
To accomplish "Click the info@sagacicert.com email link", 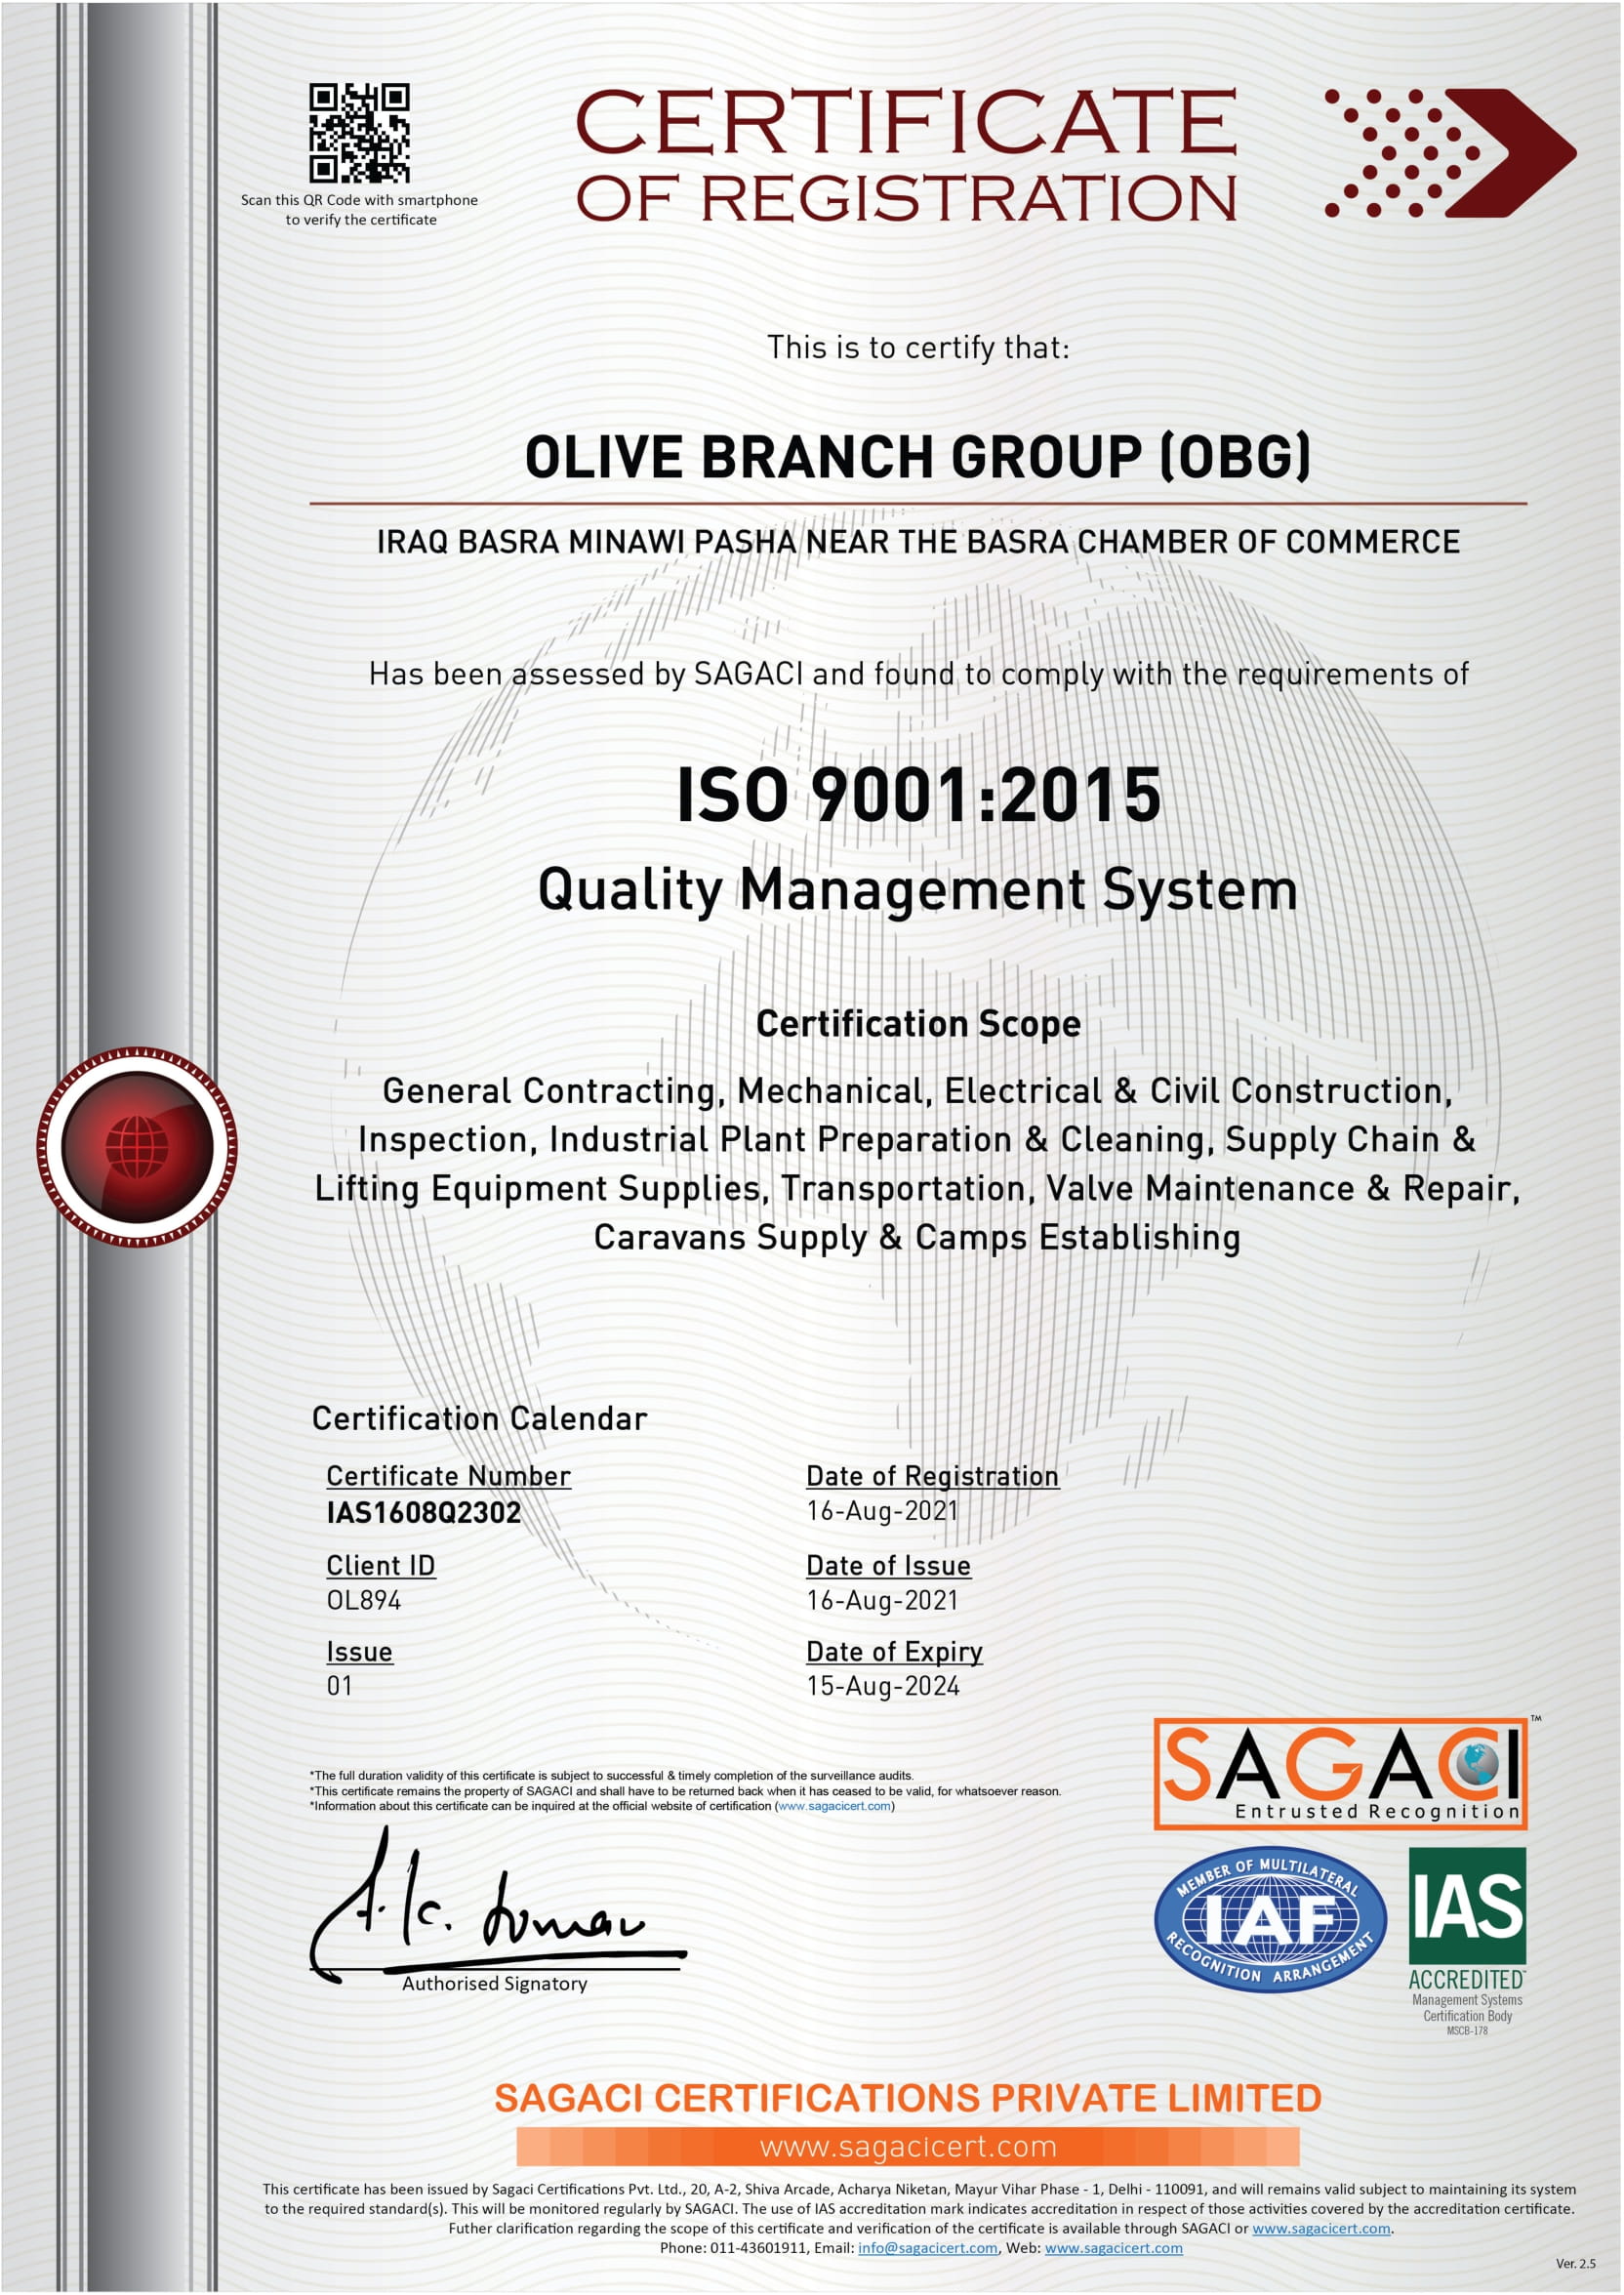I will click(927, 2248).
